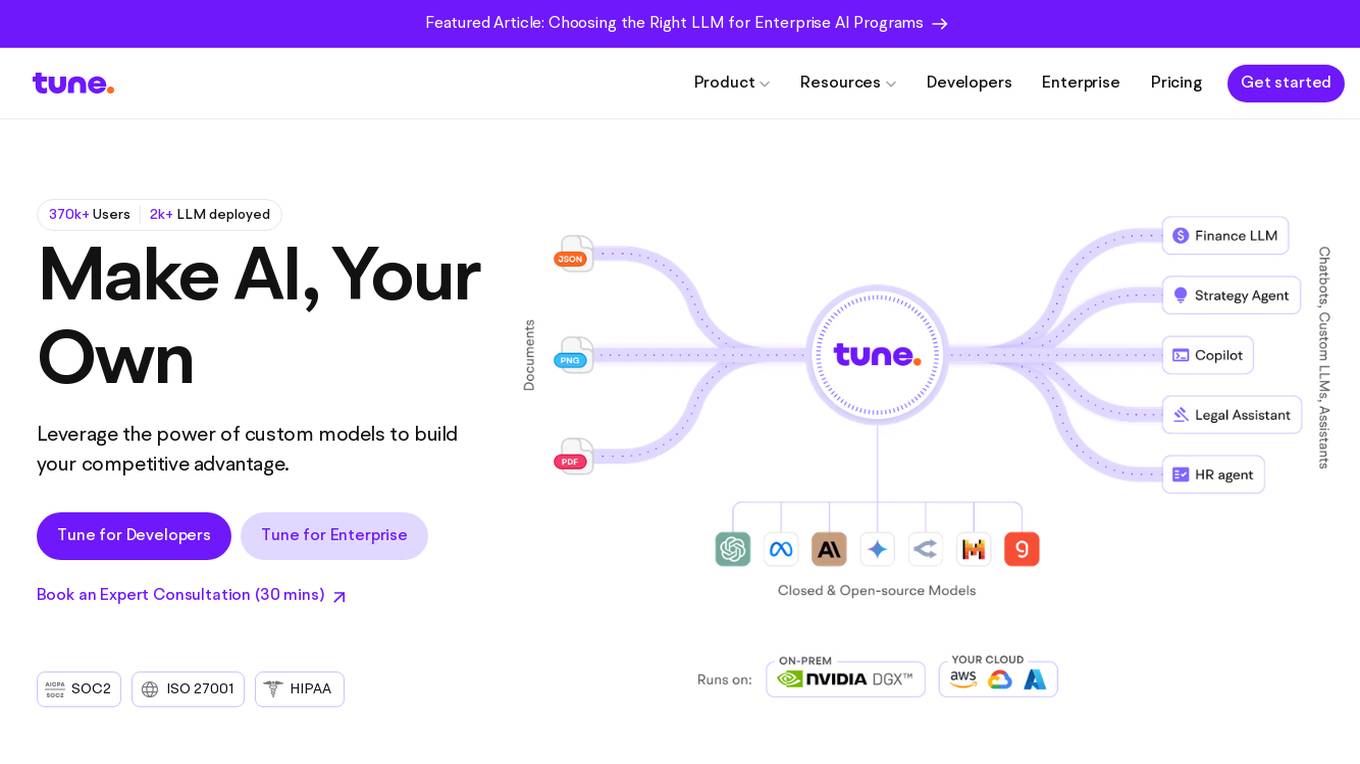Click the tune. logo in header
Image resolution: width=1360 pixels, height=764 pixels.
coord(73,83)
